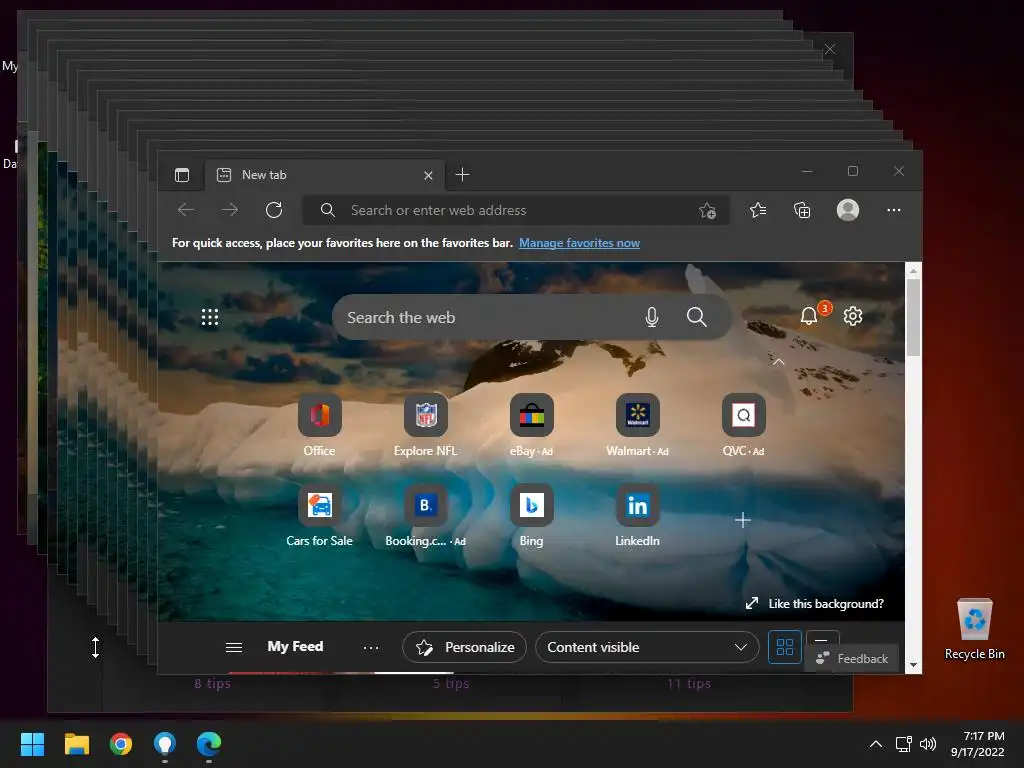Add a new quick link site

click(743, 520)
